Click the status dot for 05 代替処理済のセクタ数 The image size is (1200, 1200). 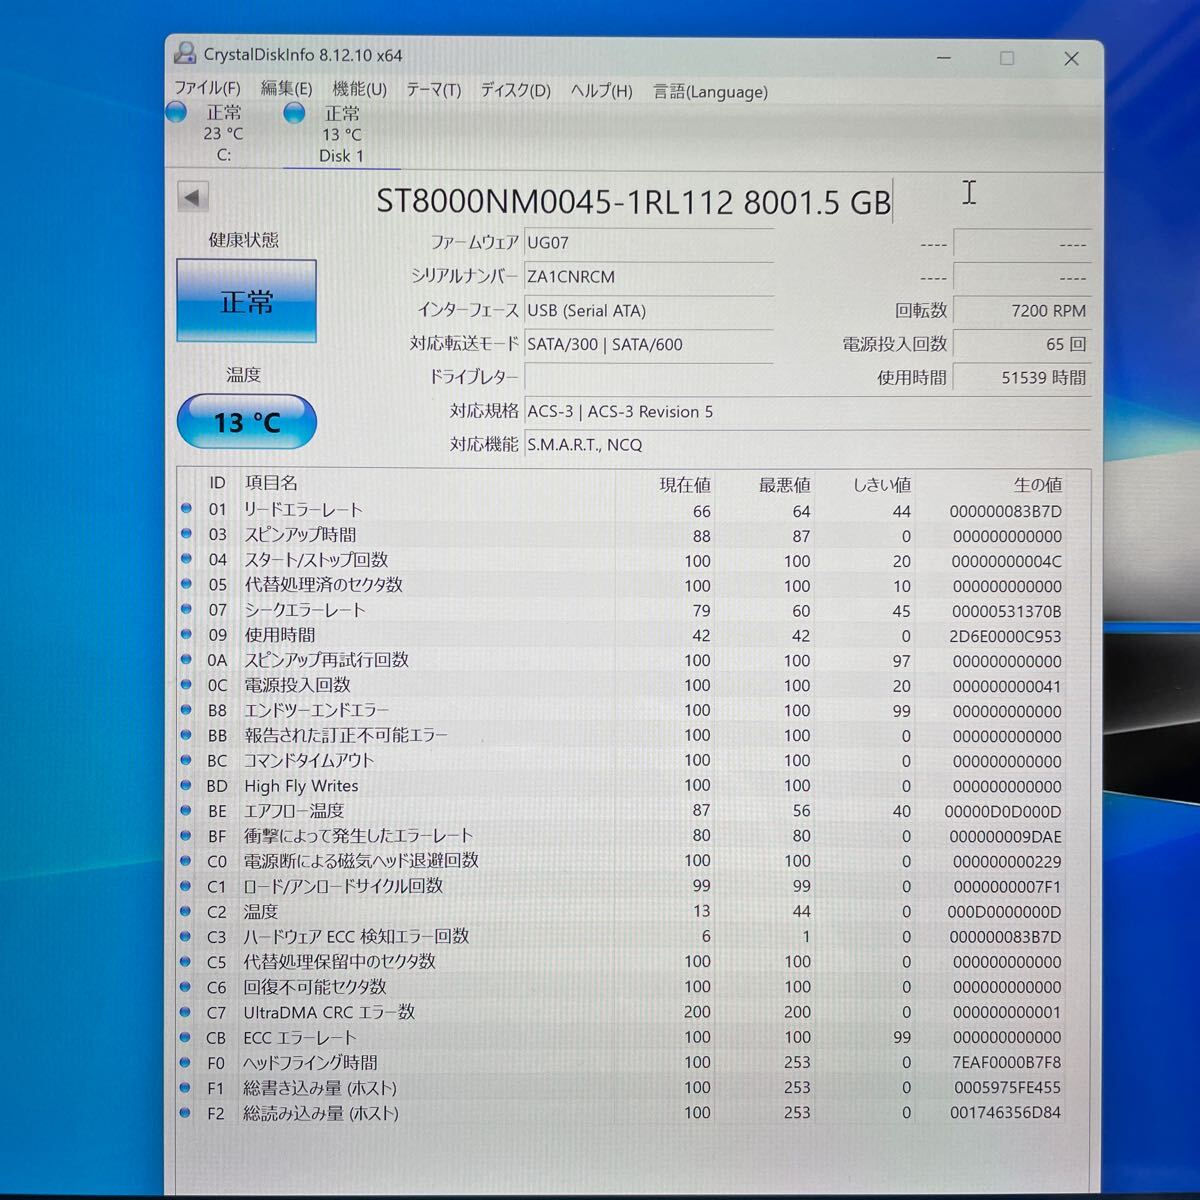coord(185,583)
